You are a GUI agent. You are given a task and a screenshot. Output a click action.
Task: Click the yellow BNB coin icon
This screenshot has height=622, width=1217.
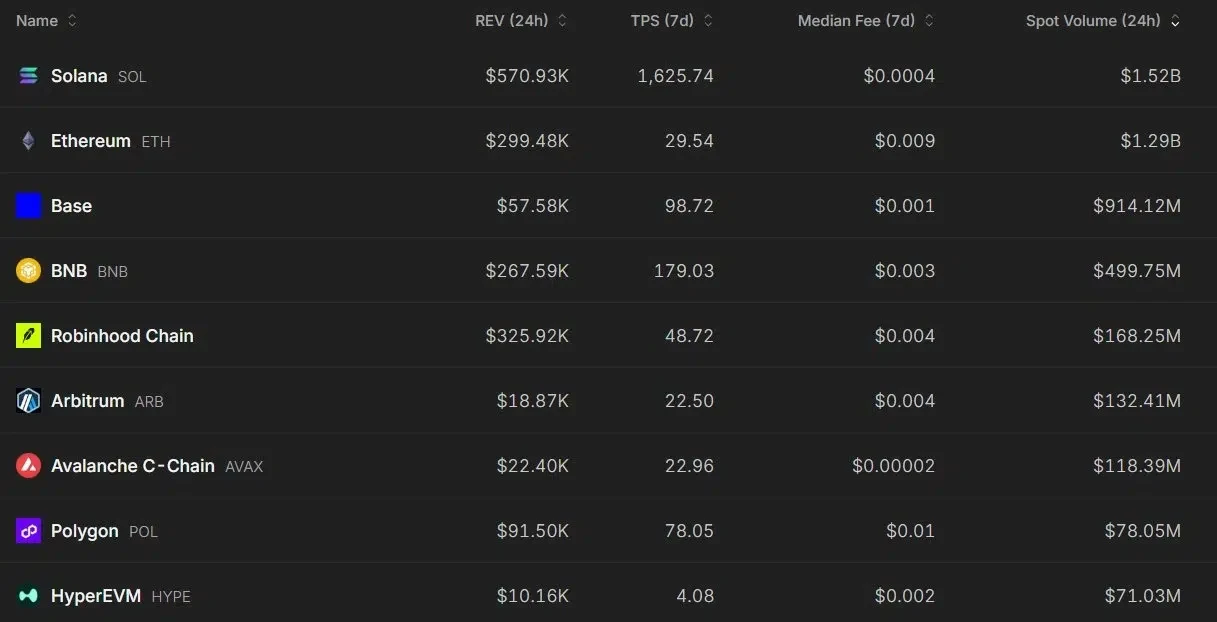pos(28,271)
